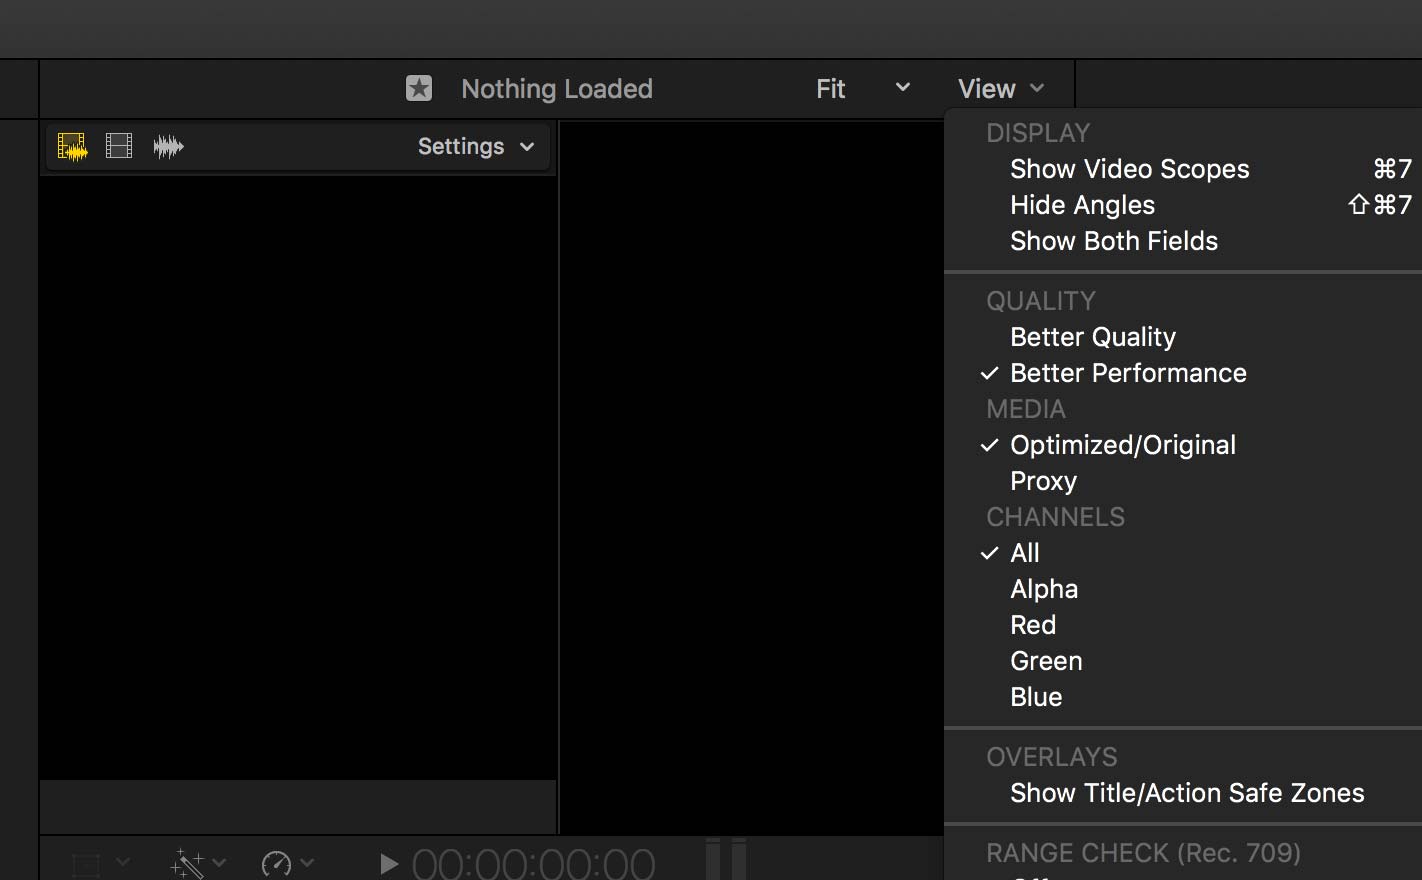Click the magic wand enhancements icon
The height and width of the screenshot is (880, 1422).
187,863
